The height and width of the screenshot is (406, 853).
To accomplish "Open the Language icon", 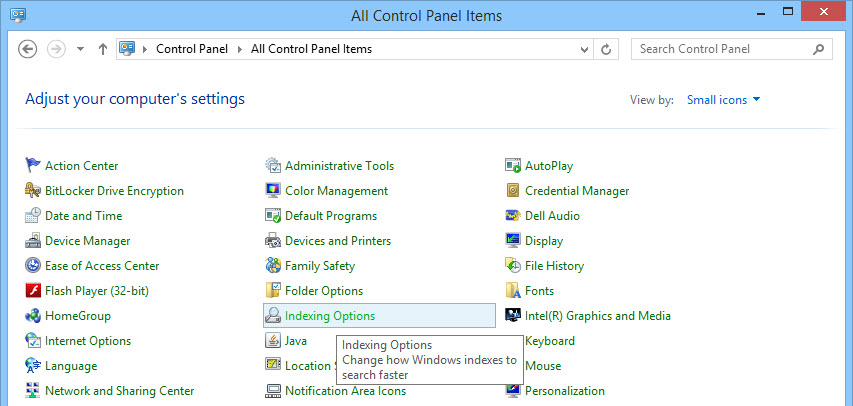I will [x=33, y=366].
